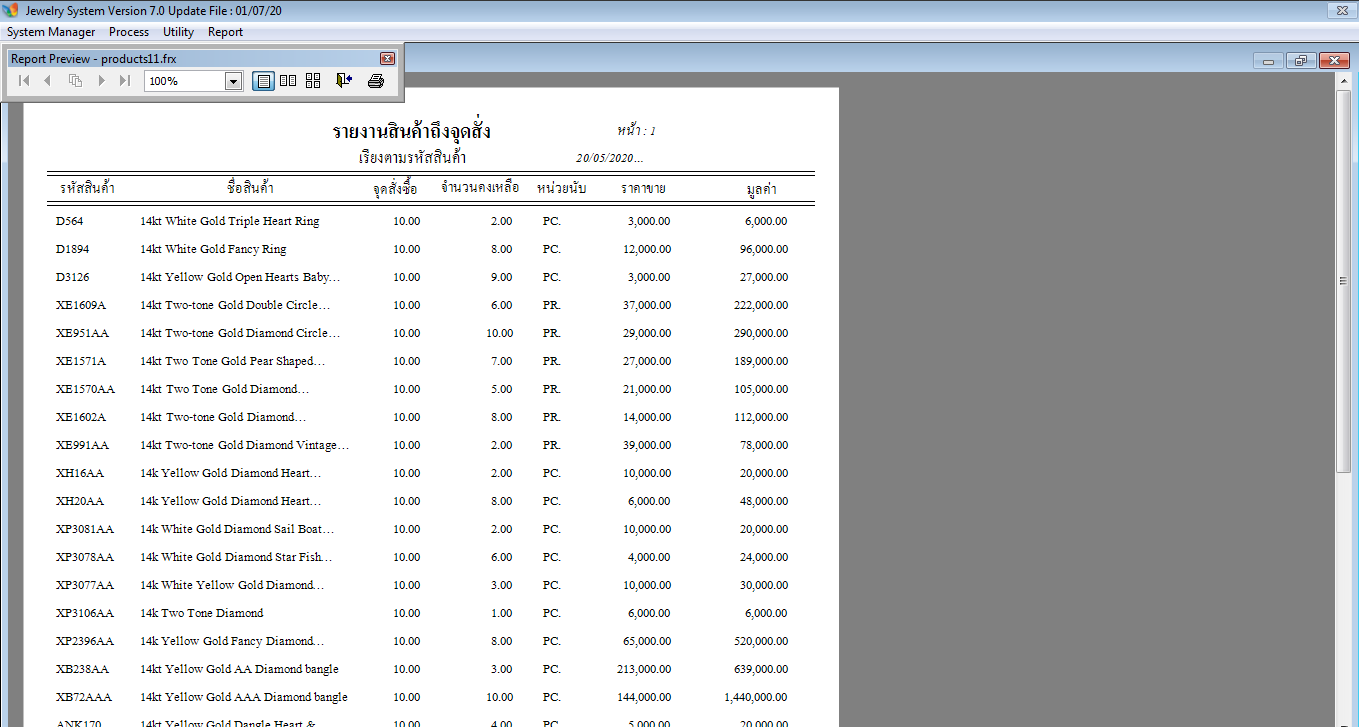
Task: Click the Jewelry System app icon
Action: pyautogui.click(x=11, y=10)
